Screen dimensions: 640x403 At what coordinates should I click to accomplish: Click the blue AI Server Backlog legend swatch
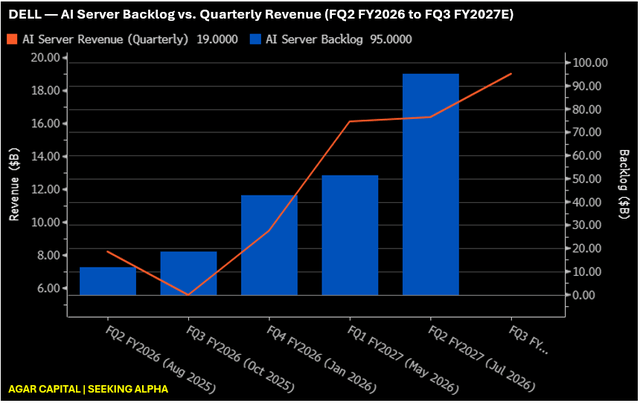pyautogui.click(x=255, y=39)
